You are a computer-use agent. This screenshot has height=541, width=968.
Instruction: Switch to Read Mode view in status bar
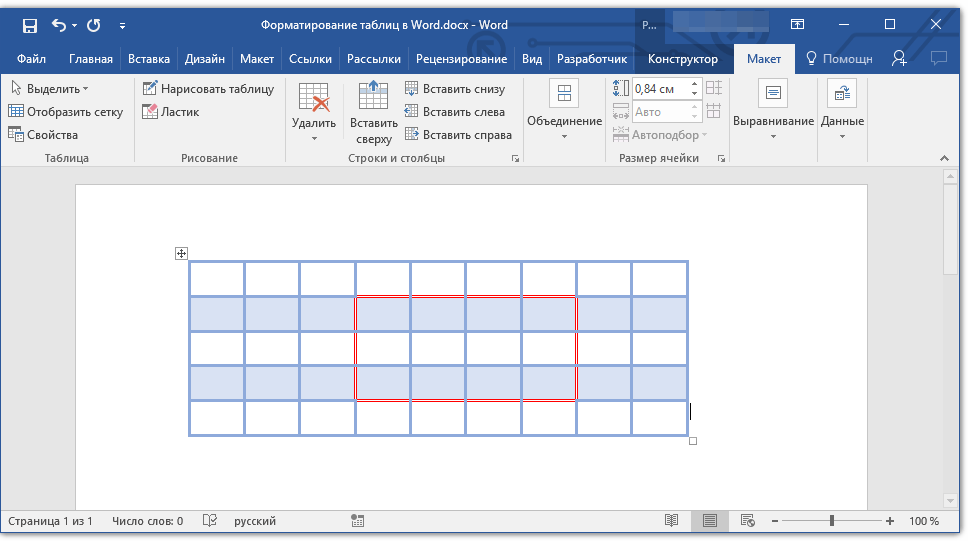tap(672, 521)
